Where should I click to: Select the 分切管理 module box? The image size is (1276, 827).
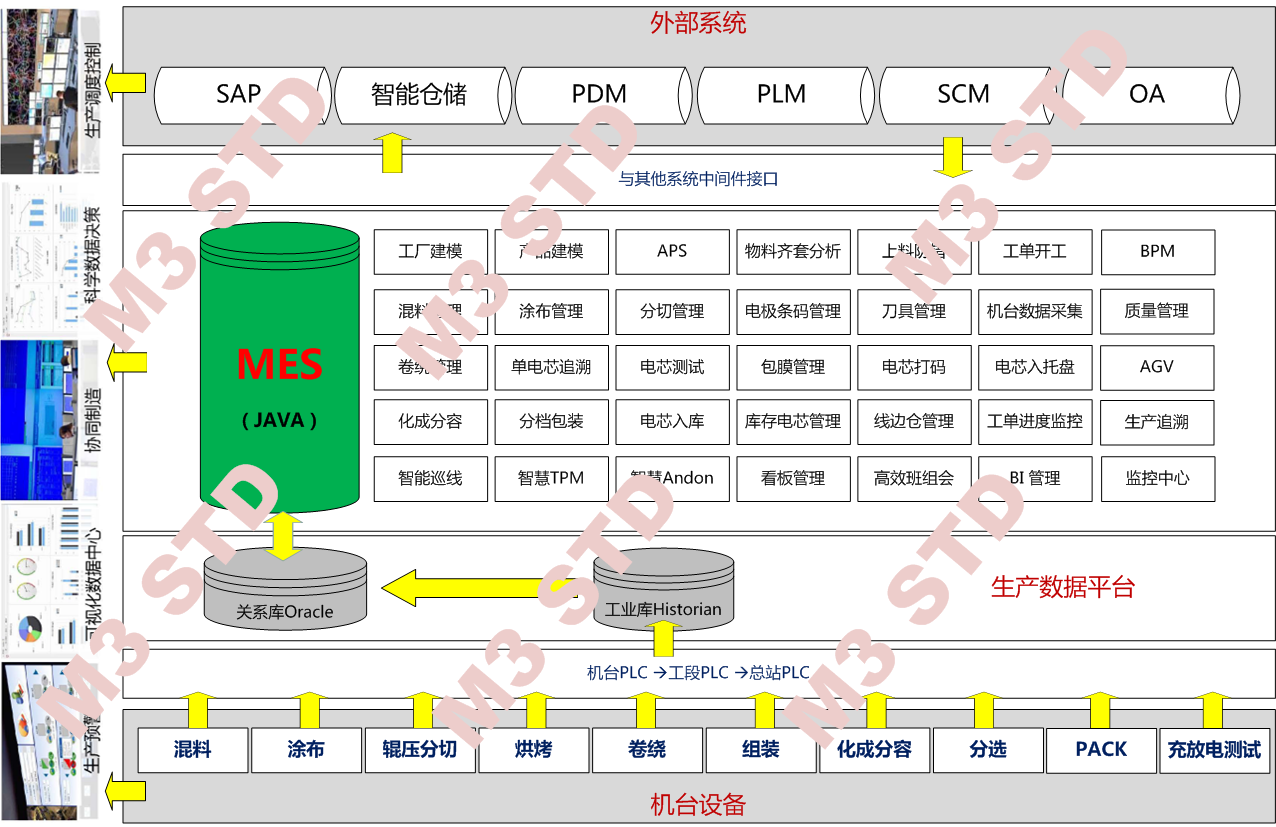tap(672, 311)
